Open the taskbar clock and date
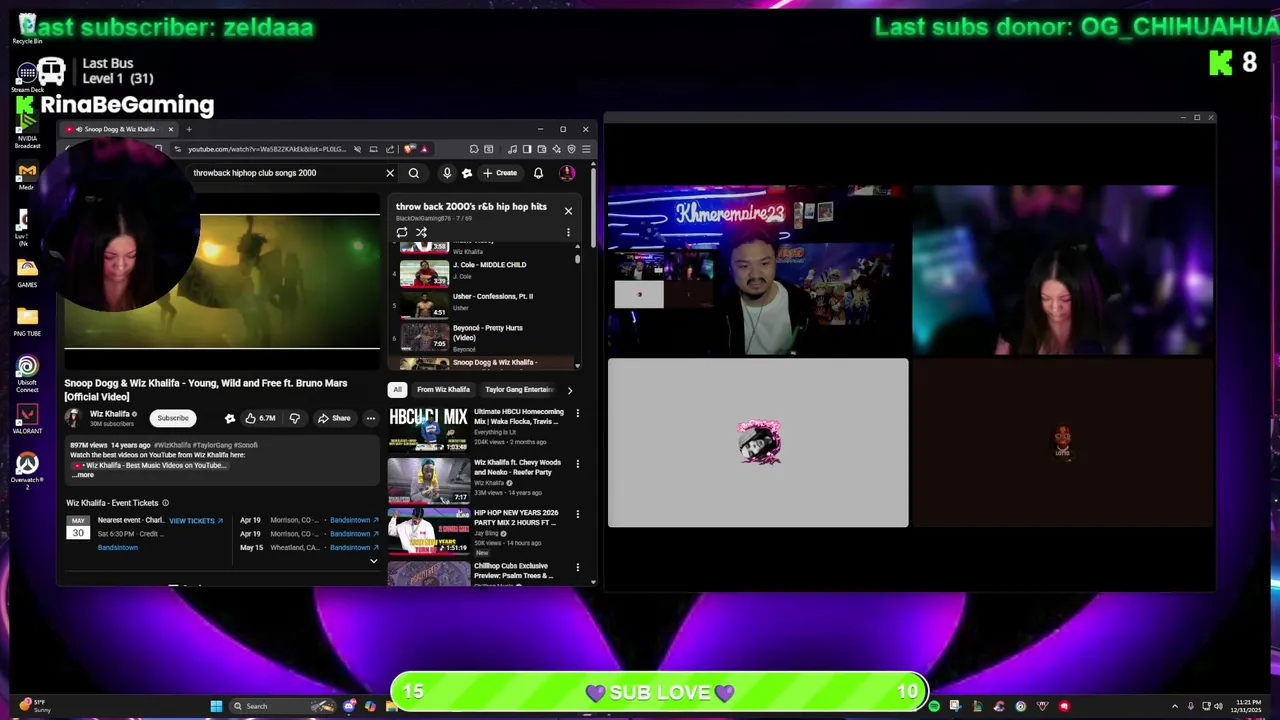 click(1248, 706)
